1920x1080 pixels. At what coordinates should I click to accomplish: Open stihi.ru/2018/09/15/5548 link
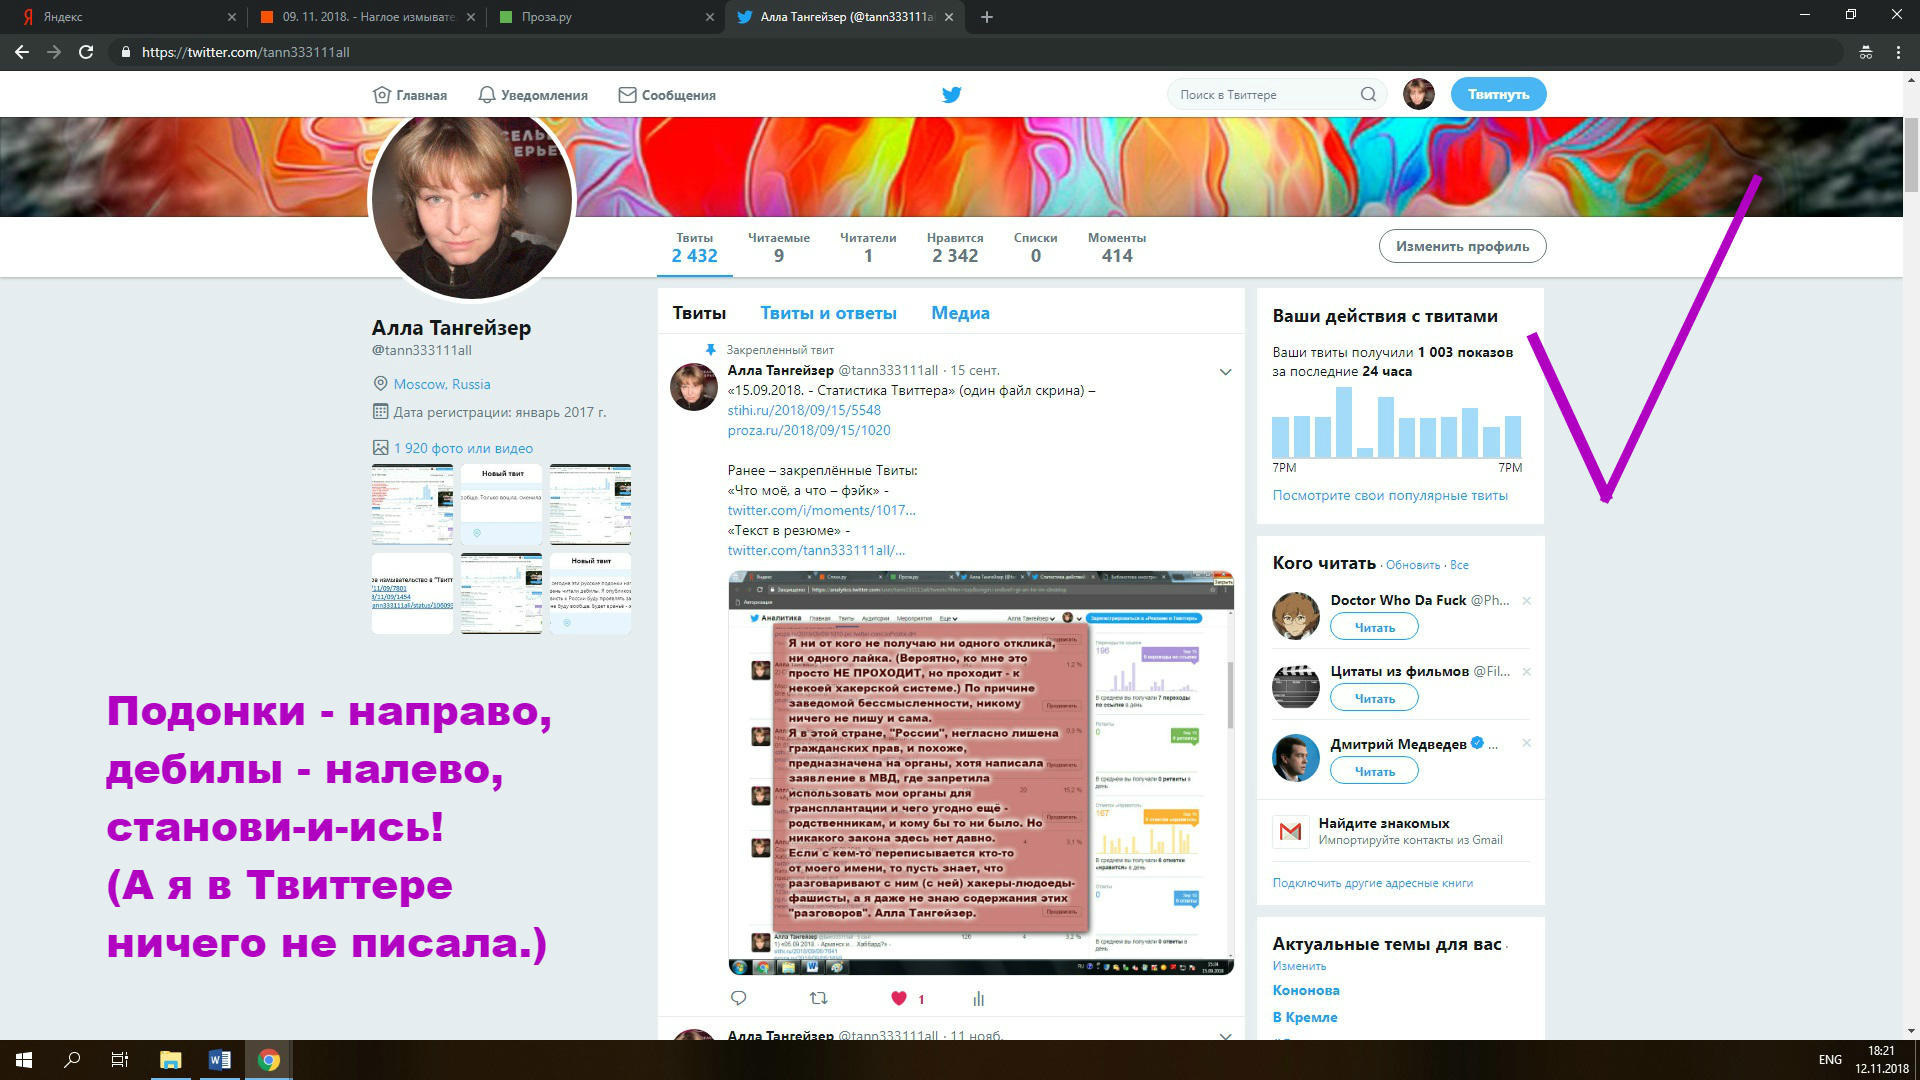click(x=804, y=410)
